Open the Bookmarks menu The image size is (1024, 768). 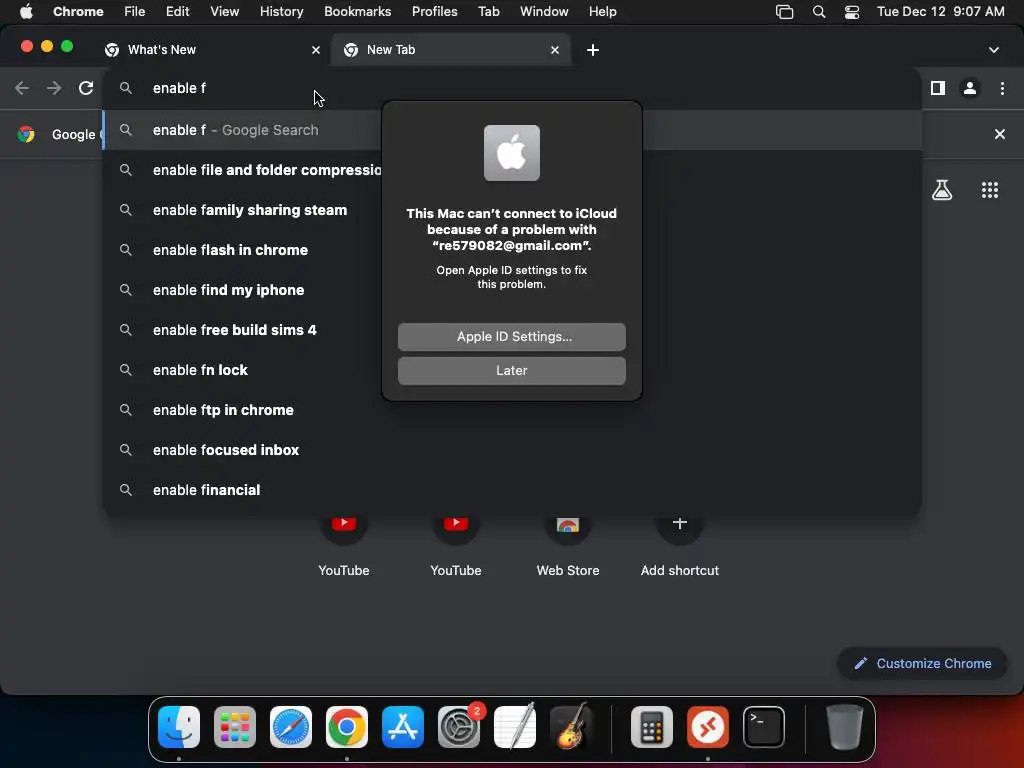[357, 12]
